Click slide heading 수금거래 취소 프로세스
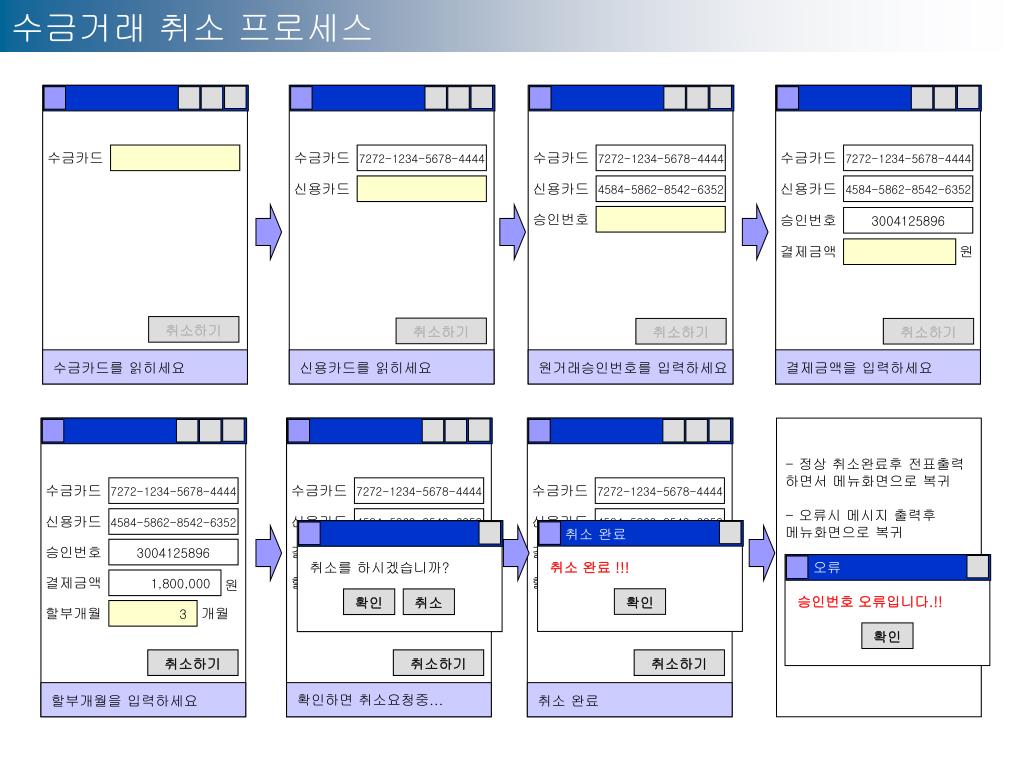This screenshot has height=768, width=1024. click(193, 27)
